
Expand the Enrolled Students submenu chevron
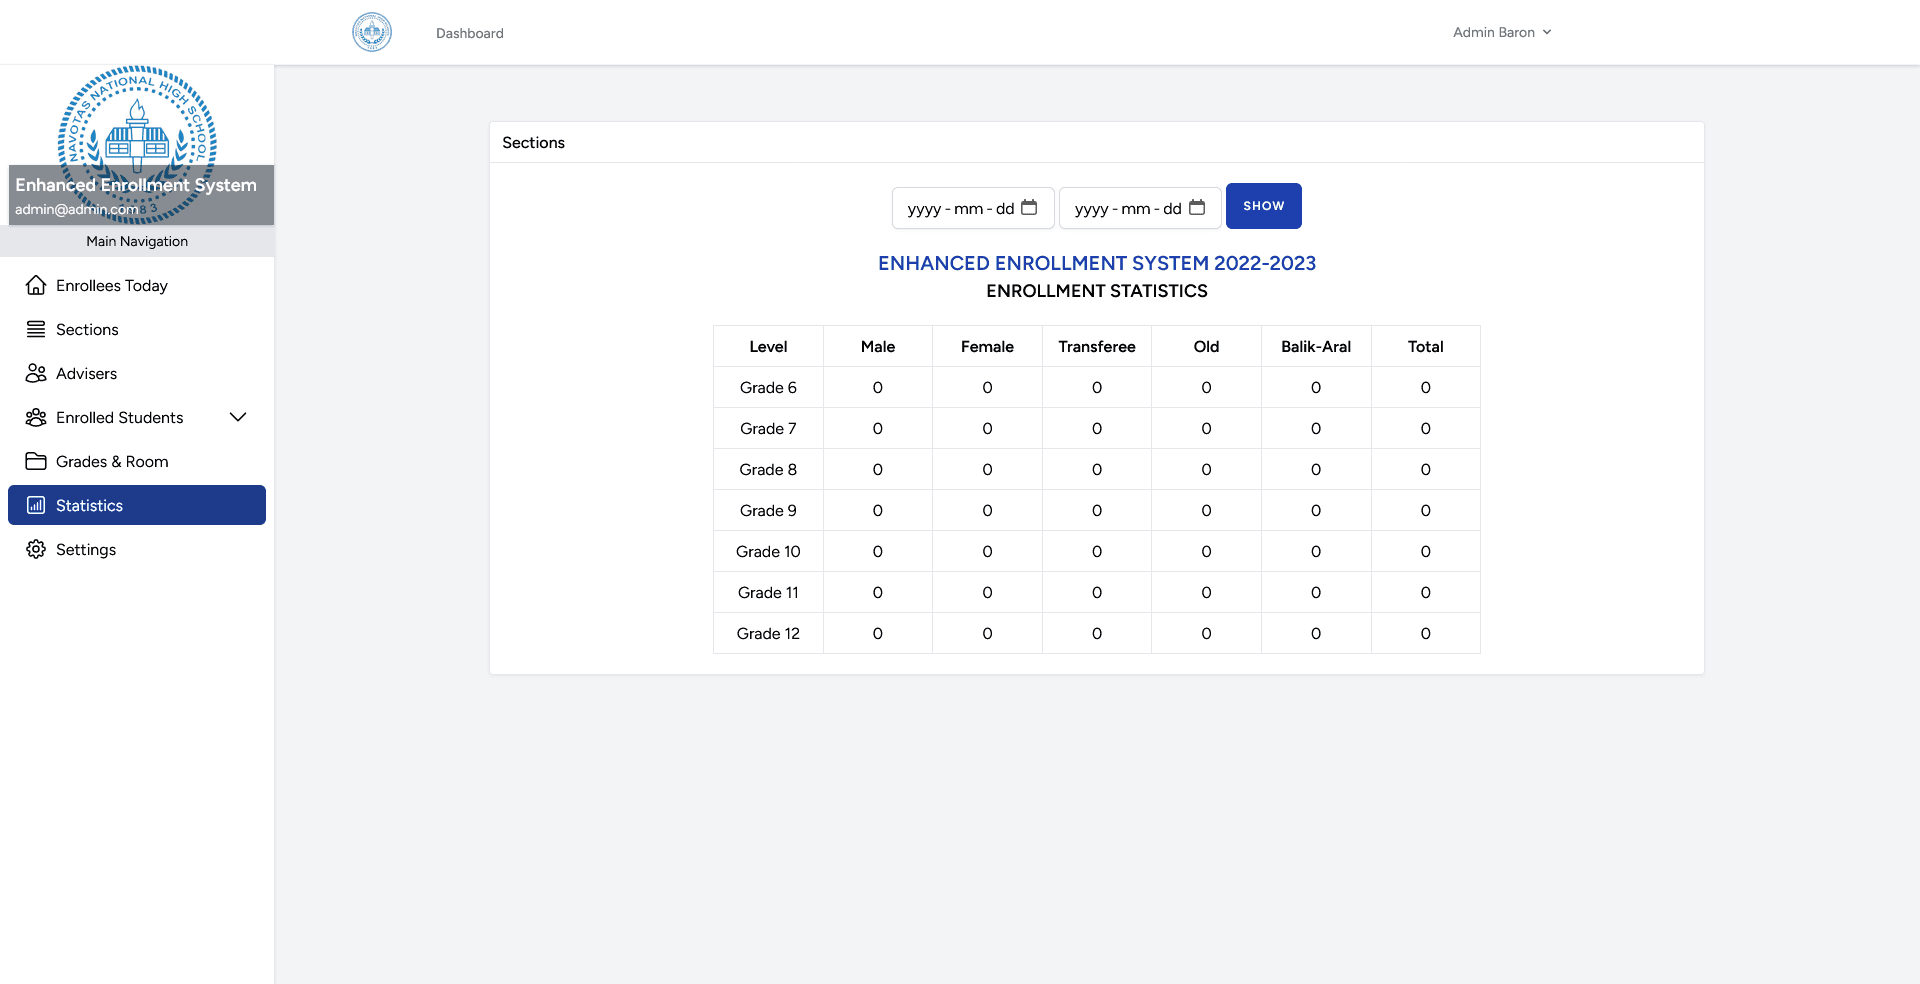click(238, 417)
